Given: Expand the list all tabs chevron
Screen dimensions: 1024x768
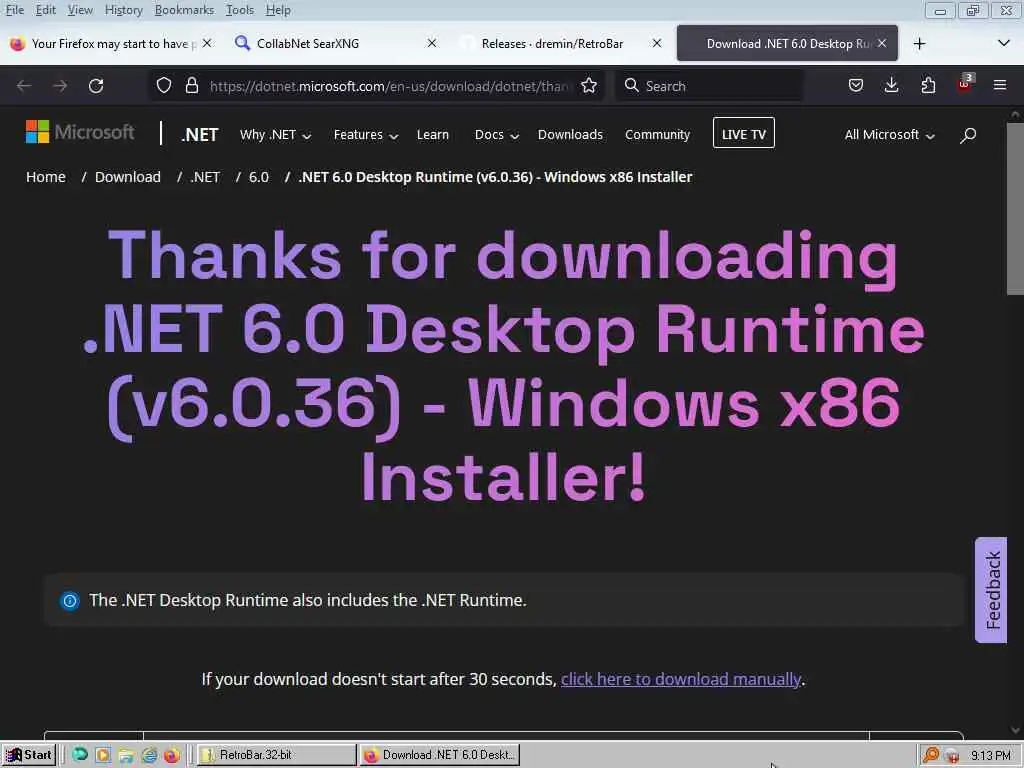Looking at the screenshot, I should tap(1004, 44).
